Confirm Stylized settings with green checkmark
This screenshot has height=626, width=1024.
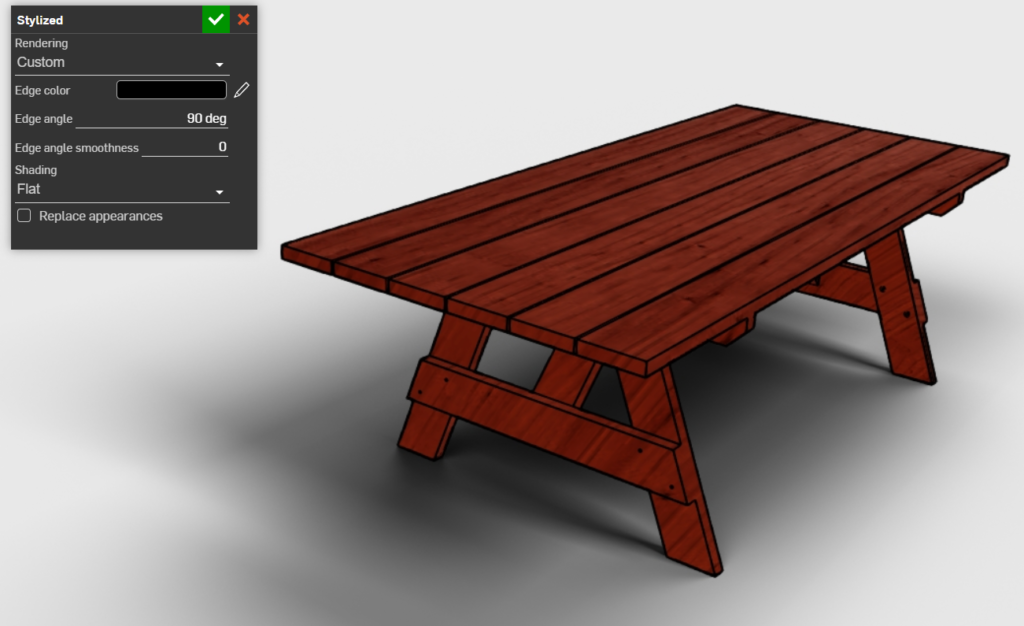[216, 20]
